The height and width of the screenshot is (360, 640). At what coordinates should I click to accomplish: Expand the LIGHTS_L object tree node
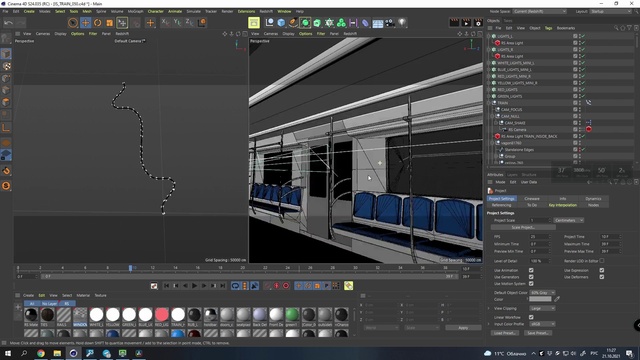tap(489, 36)
